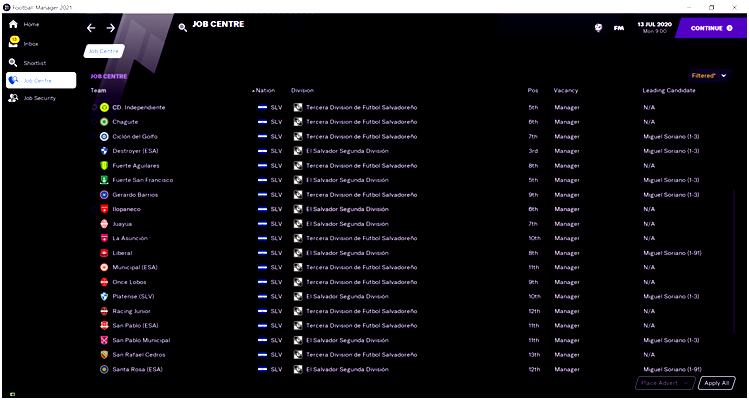749x400 pixels.
Task: Select Ciclón del Golfo row checkbox
Action: [x=94, y=137]
